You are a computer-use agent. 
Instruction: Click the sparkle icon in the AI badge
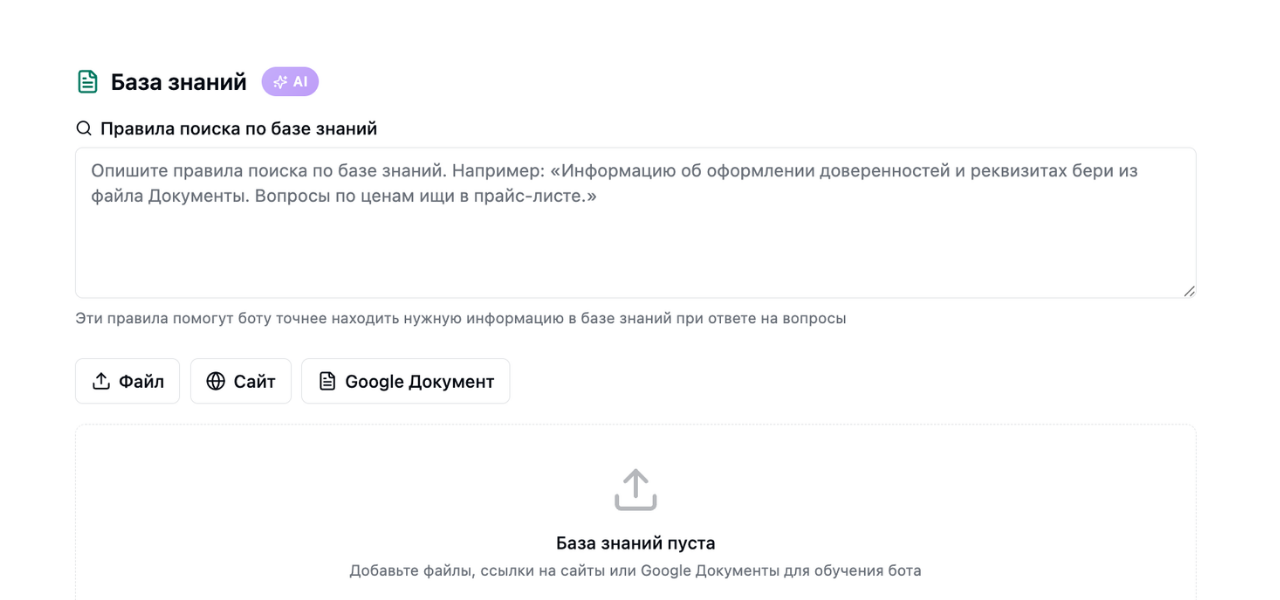pos(280,82)
